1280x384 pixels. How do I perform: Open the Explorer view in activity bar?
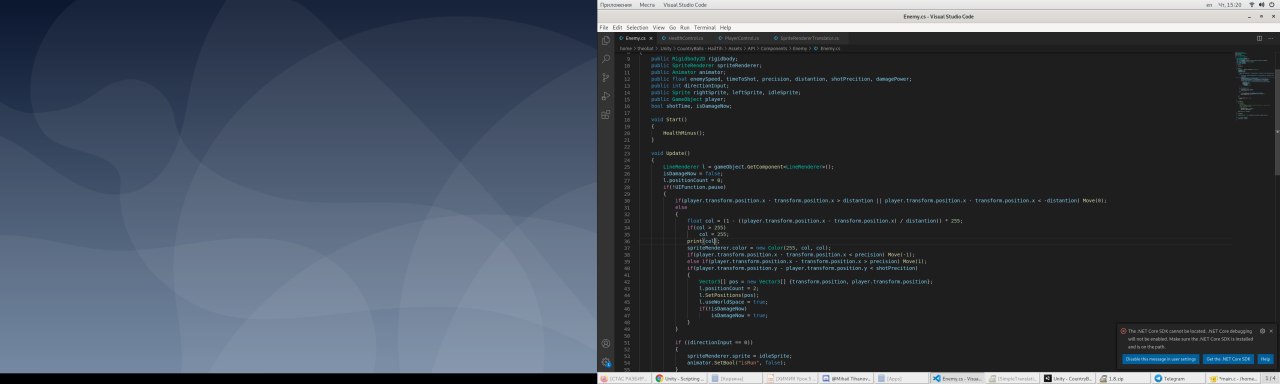click(x=606, y=40)
